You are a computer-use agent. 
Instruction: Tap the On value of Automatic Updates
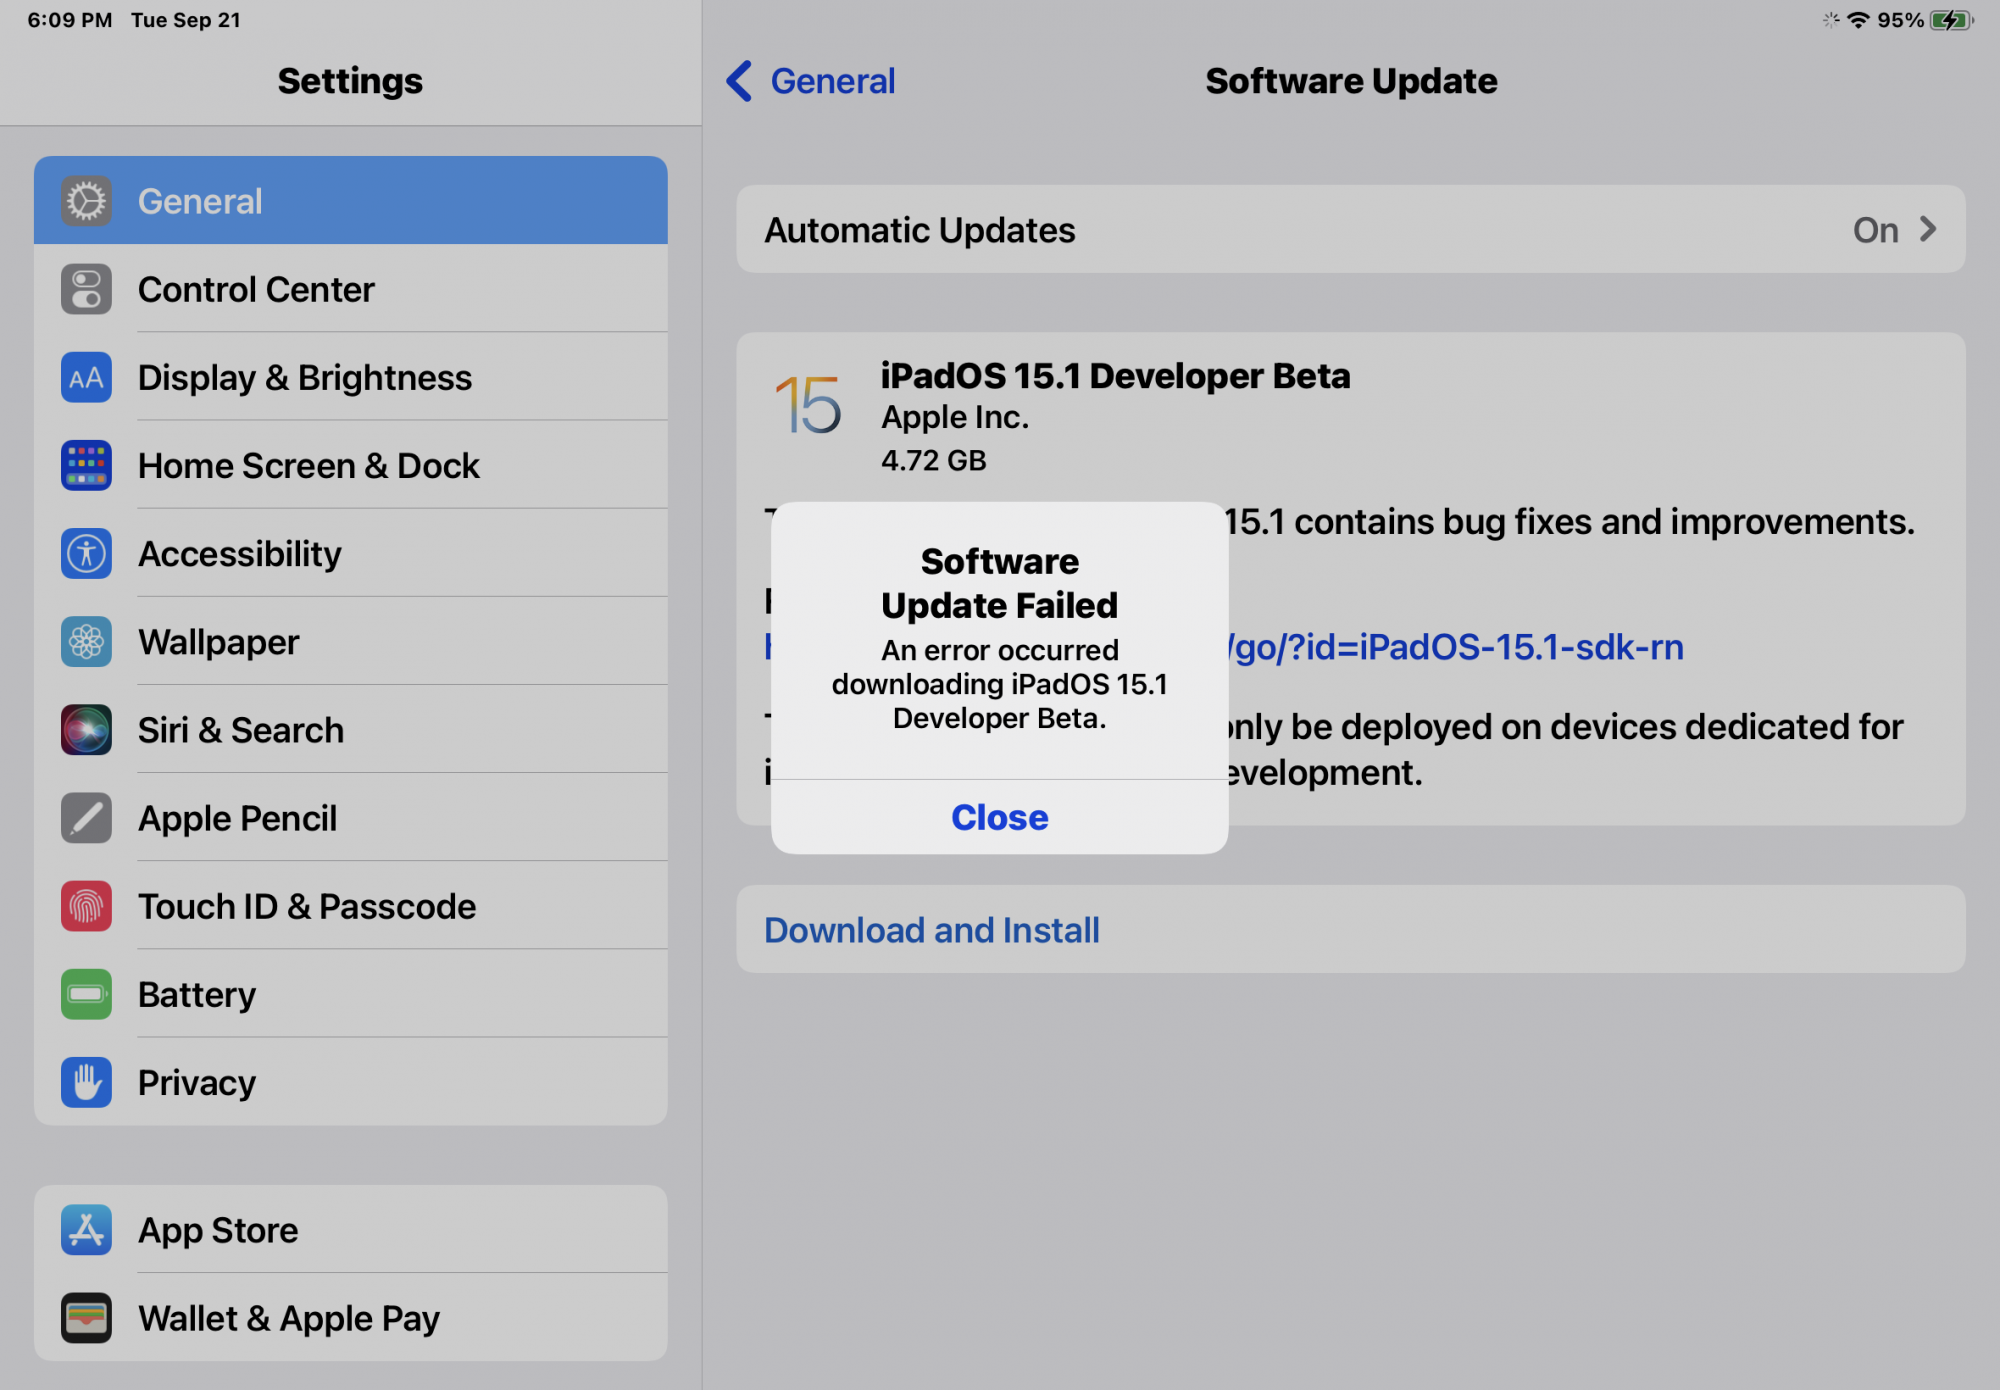[1875, 230]
